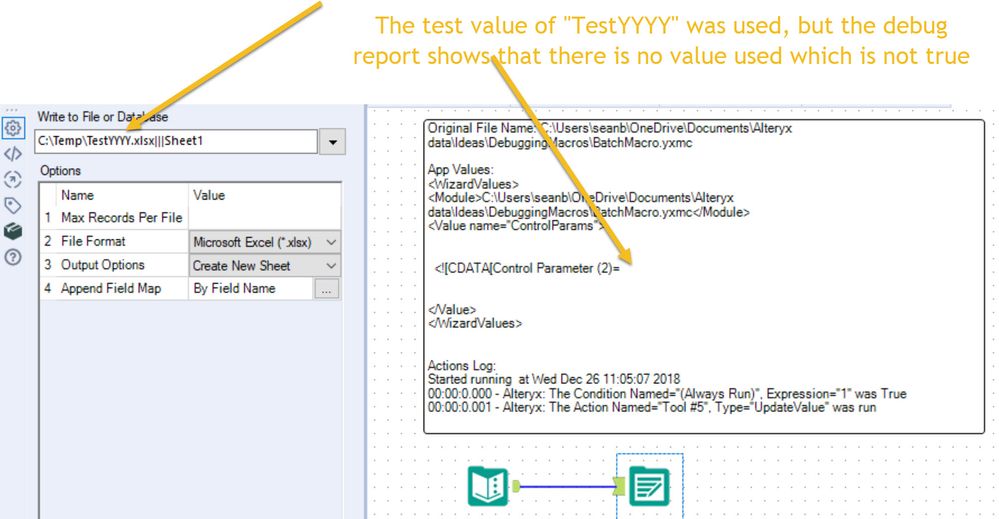The width and height of the screenshot is (999, 519).
Task: Select the blue connection line between tools
Action: pos(566,487)
